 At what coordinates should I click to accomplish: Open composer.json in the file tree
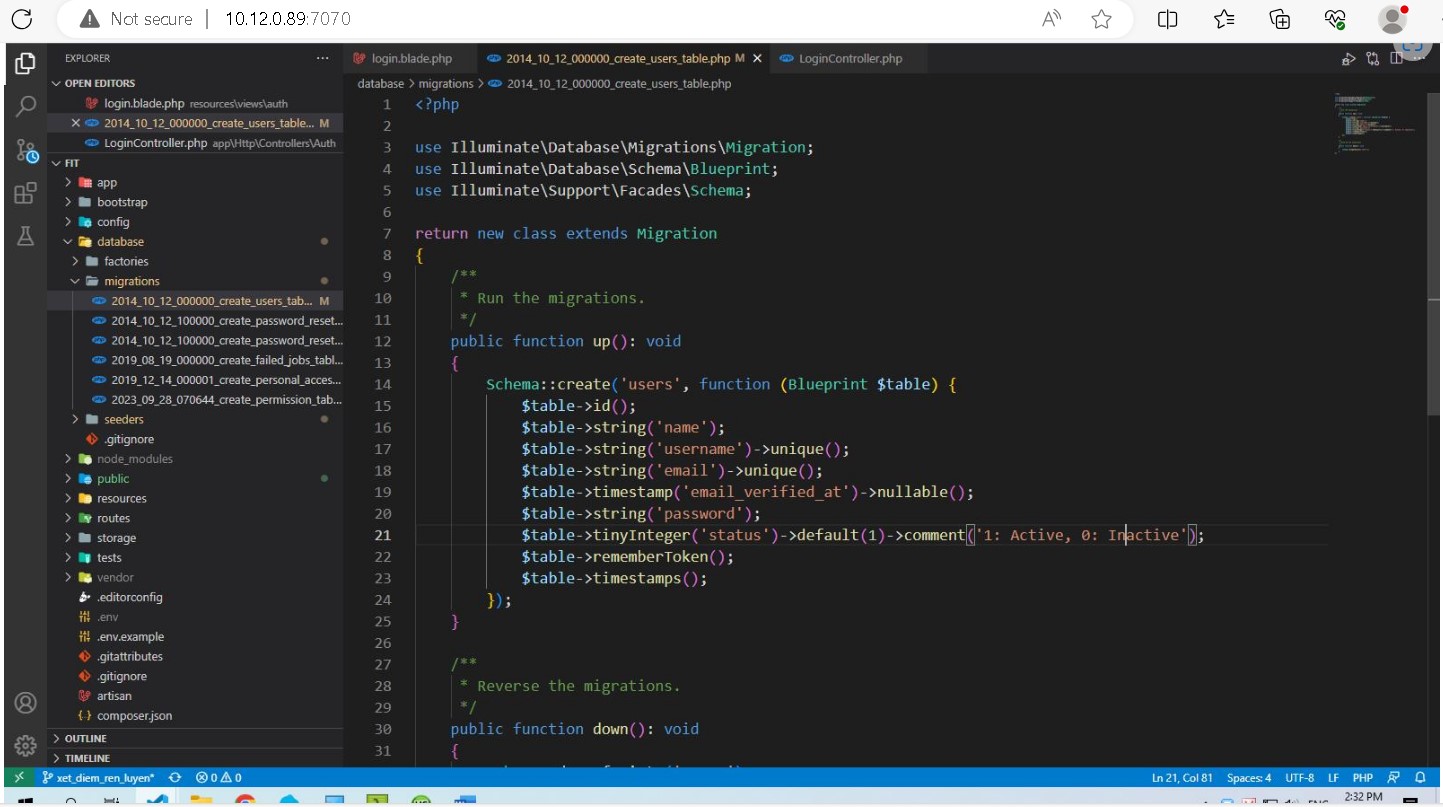(x=134, y=716)
